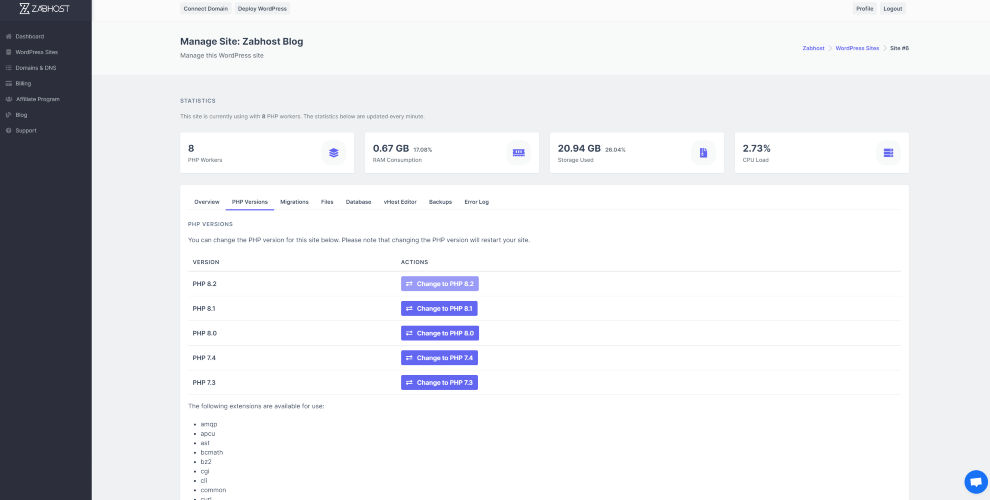Viewport: 990px width, 500px height.
Task: Click the RAM Consumption memory icon
Action: pyautogui.click(x=518, y=153)
